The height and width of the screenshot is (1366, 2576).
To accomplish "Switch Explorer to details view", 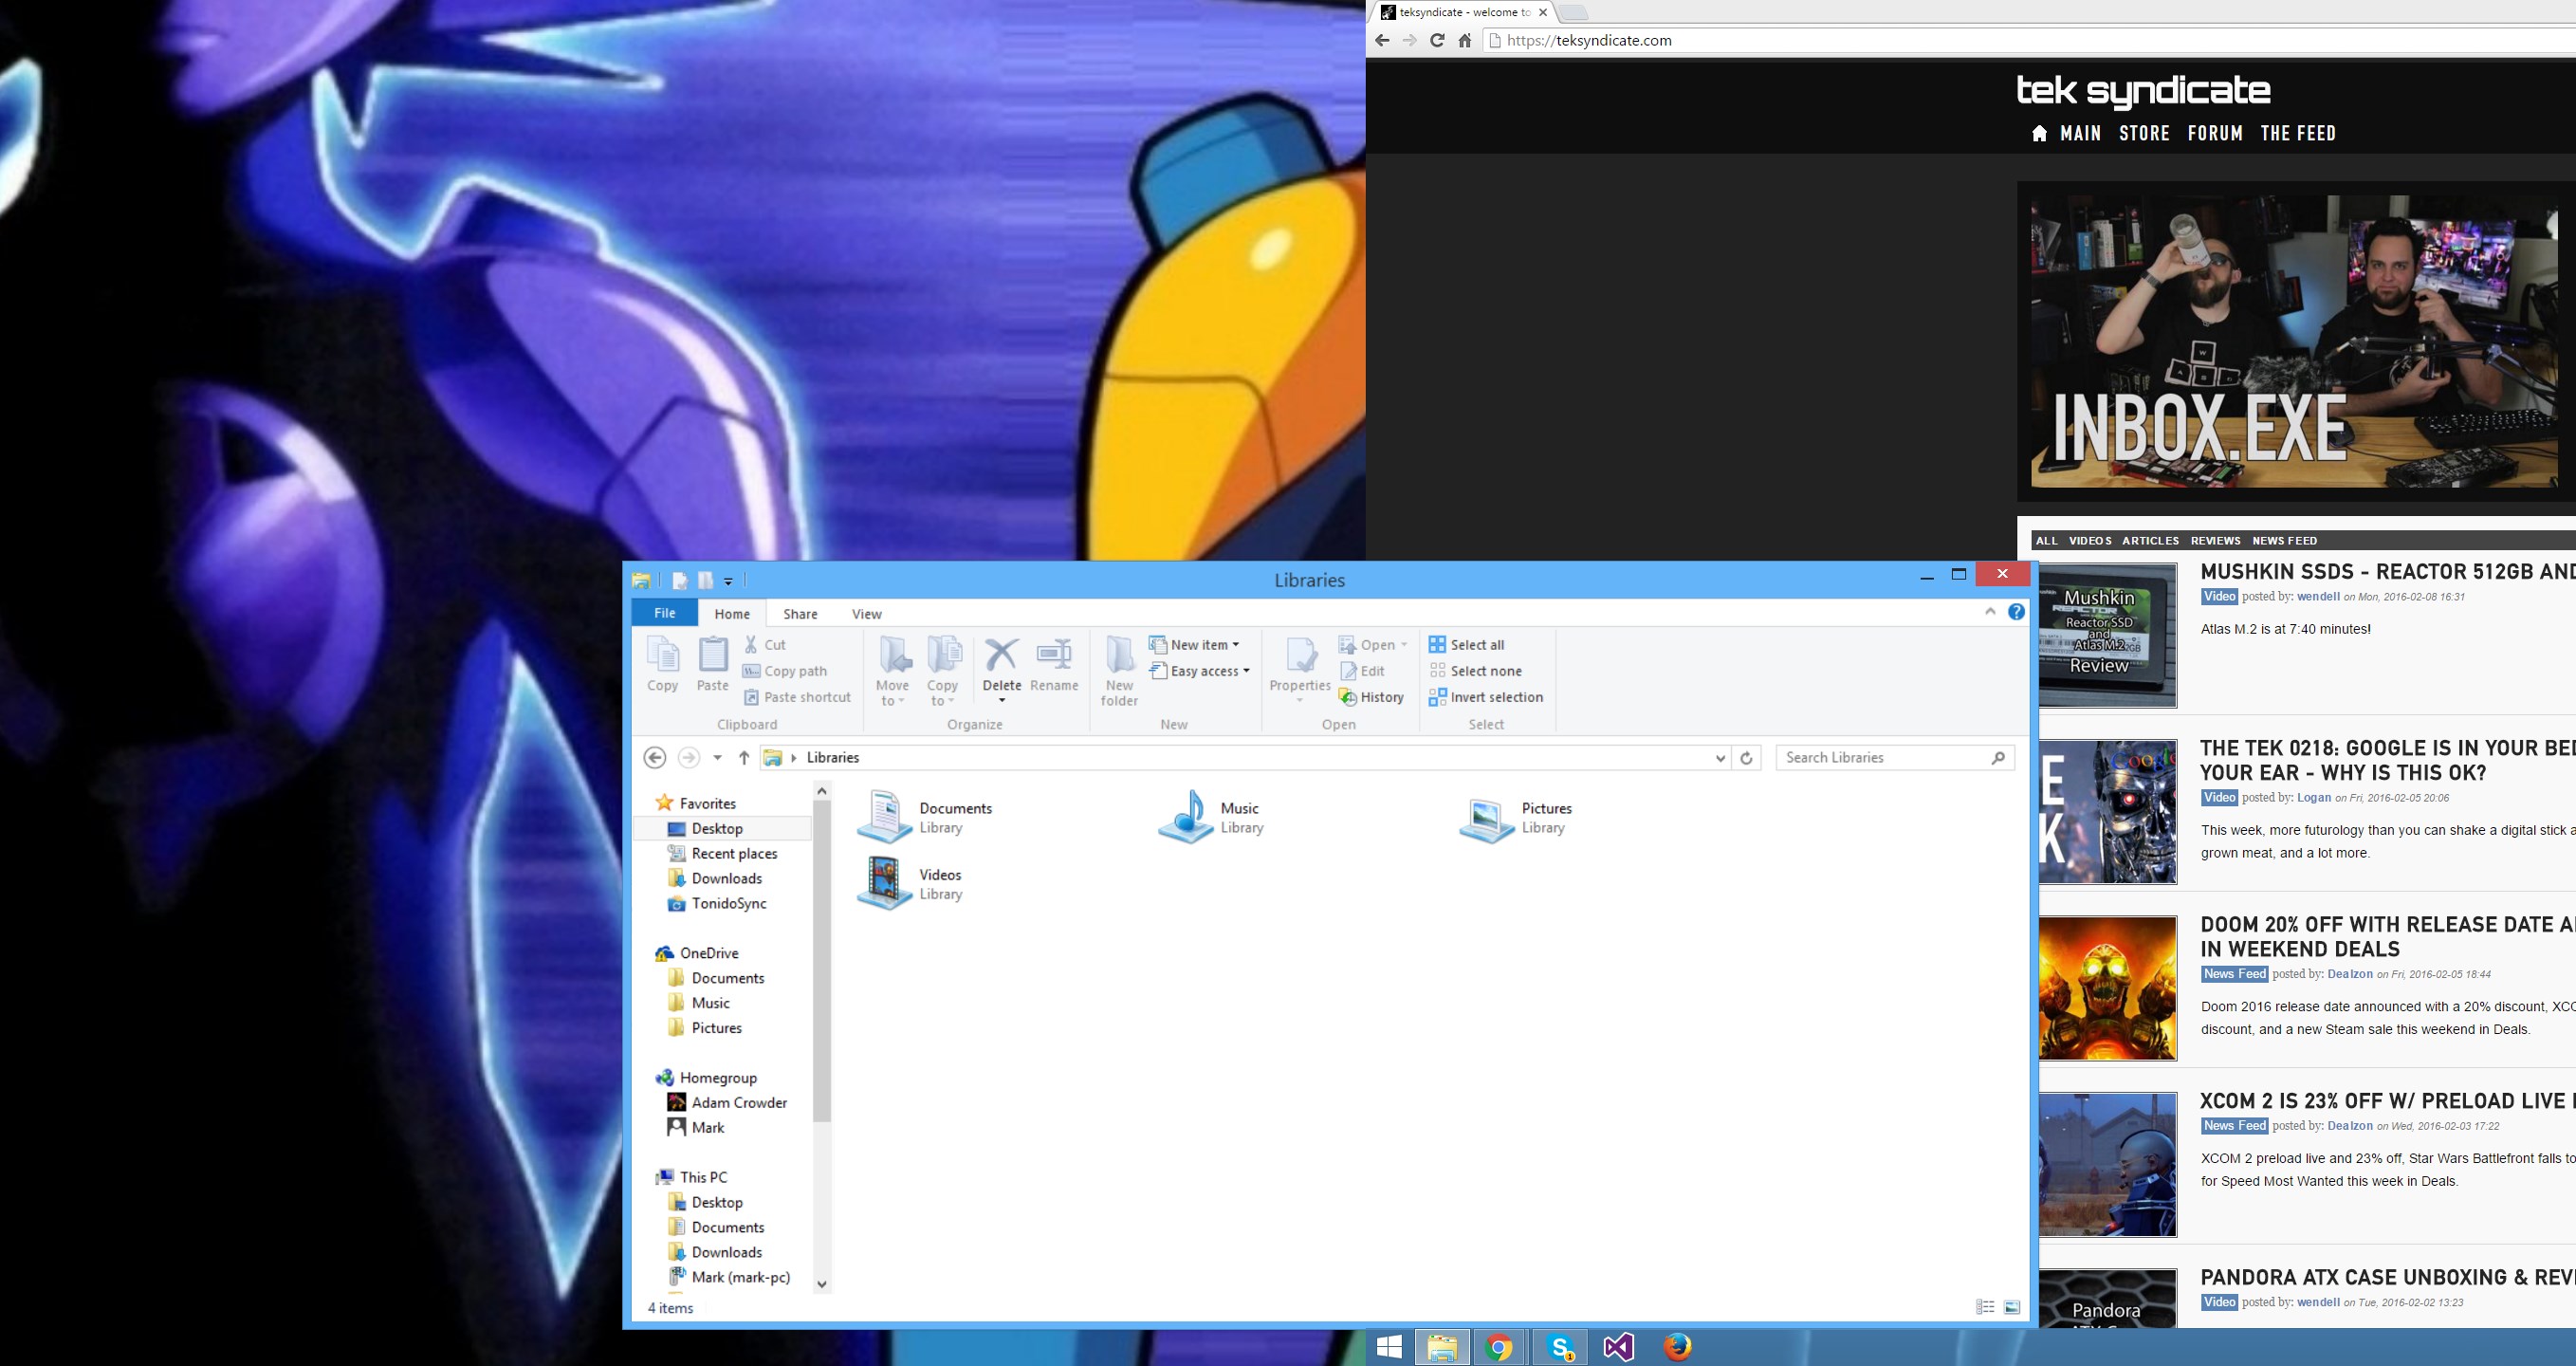I will (x=1985, y=1307).
